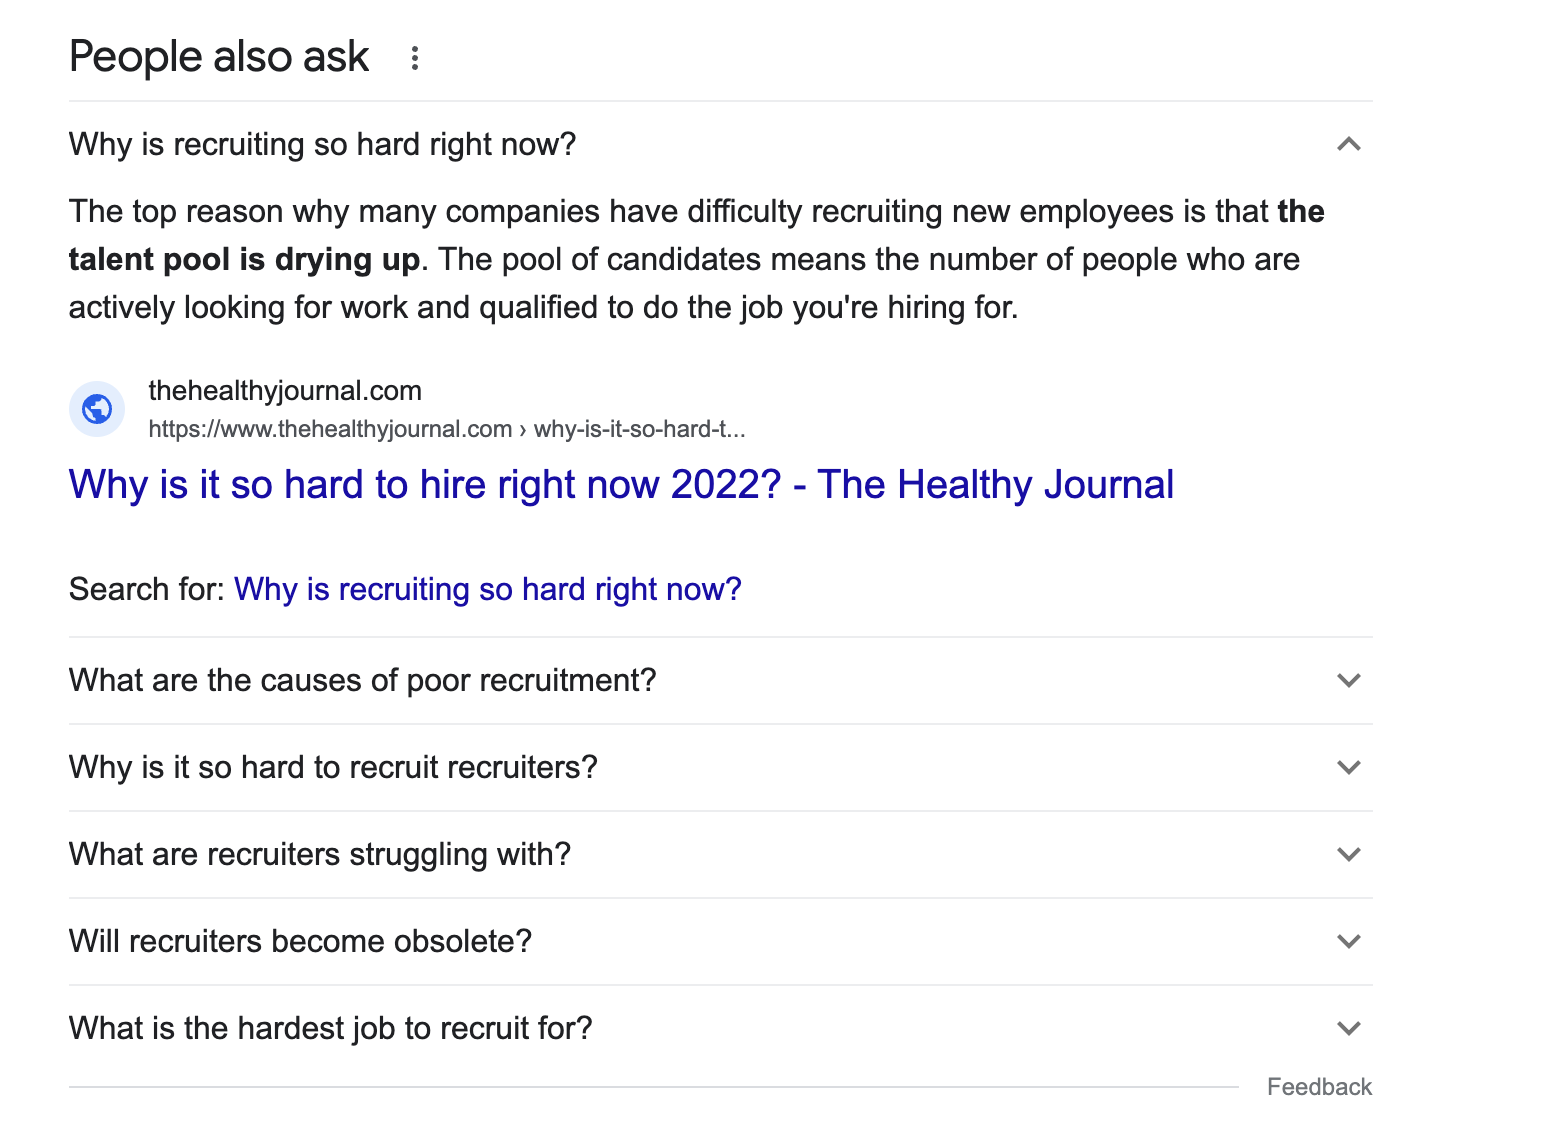Click chevron next to recruiters struggling with question
The height and width of the screenshot is (1146, 1554).
[x=1349, y=854]
